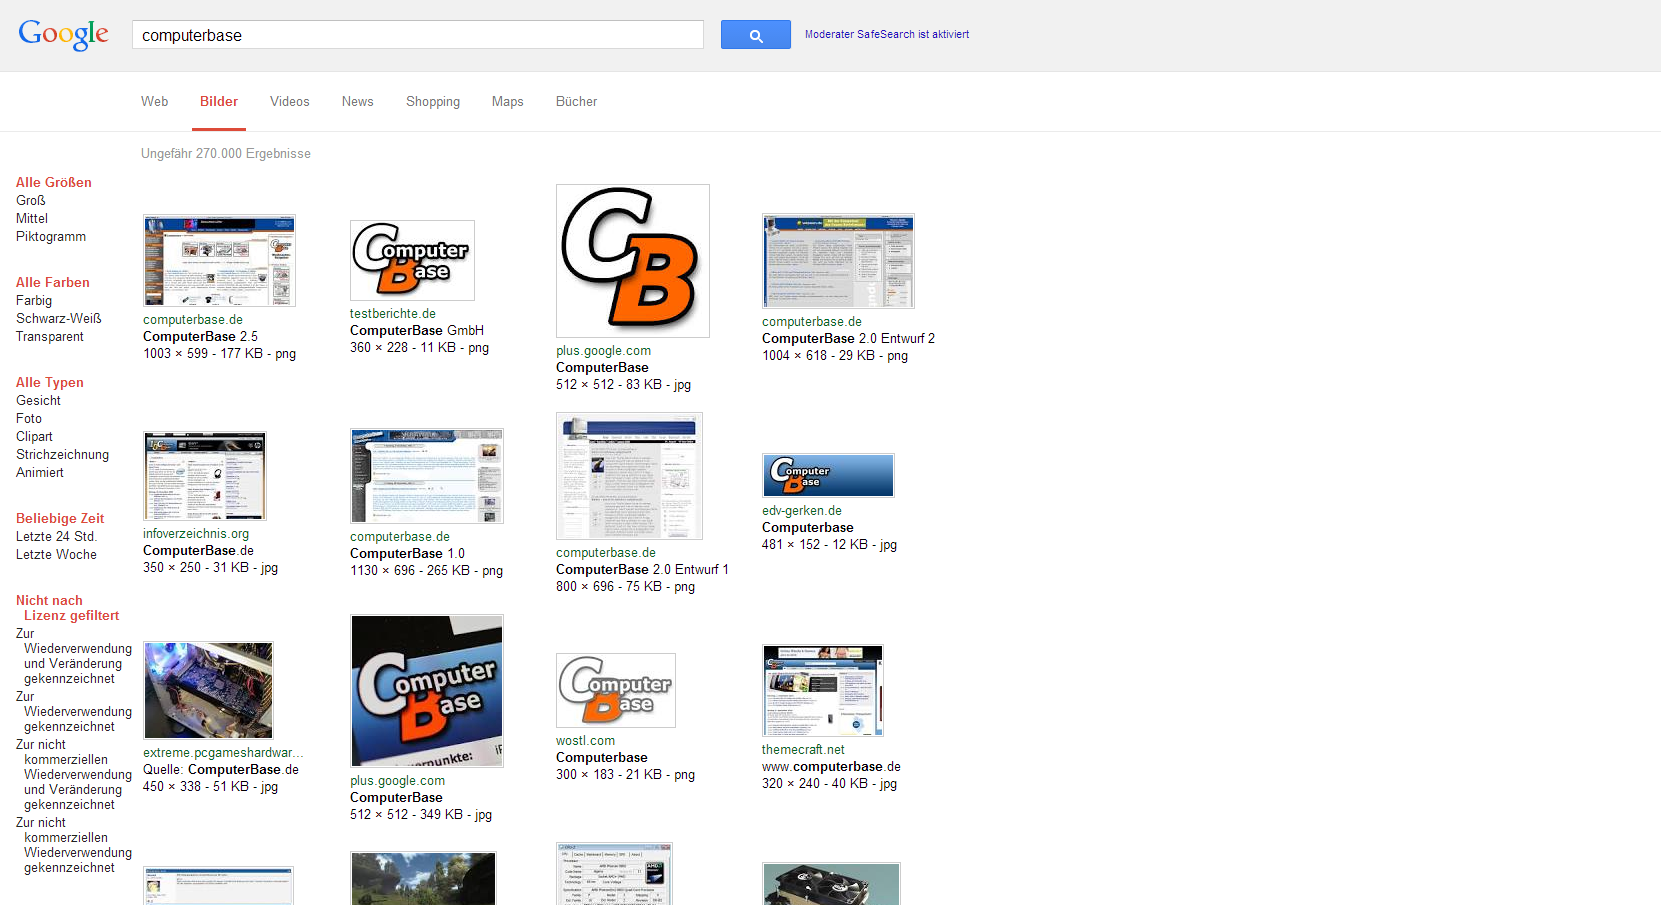Filter by Transparent images
This screenshot has width=1661, height=905.
(50, 336)
